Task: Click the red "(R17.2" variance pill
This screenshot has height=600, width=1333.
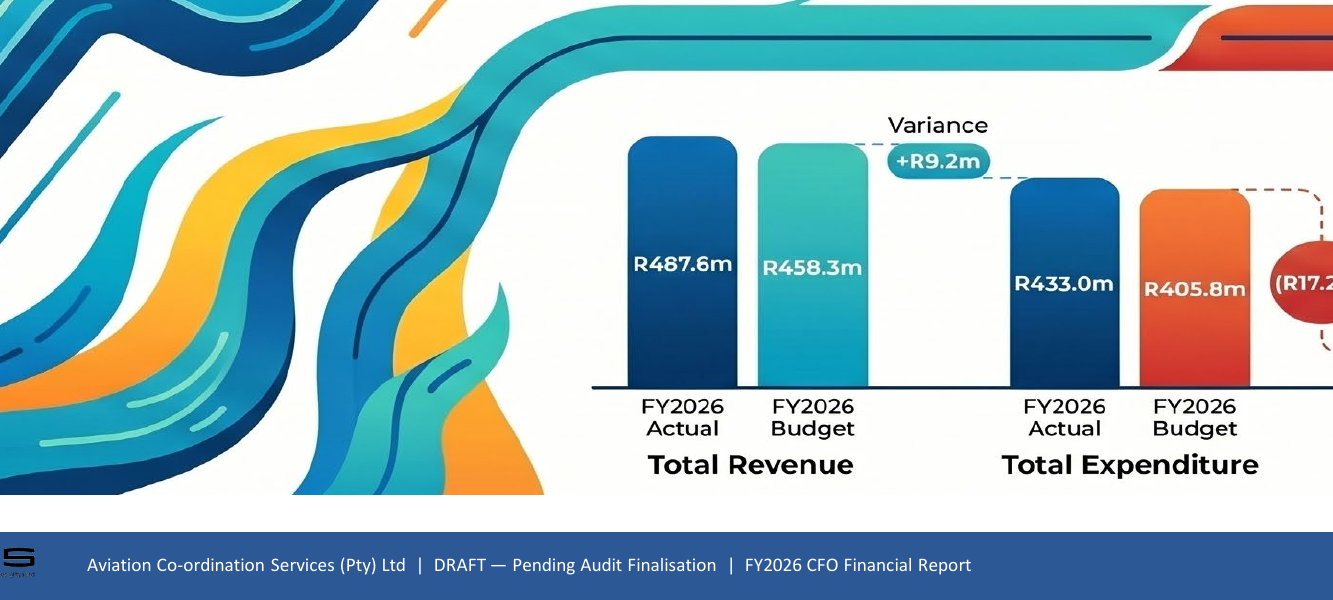Action: [1301, 283]
